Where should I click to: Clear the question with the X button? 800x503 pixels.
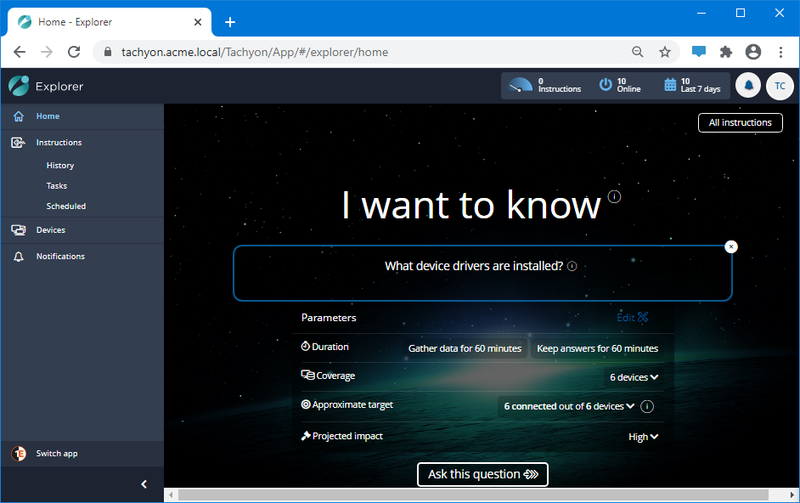(731, 247)
